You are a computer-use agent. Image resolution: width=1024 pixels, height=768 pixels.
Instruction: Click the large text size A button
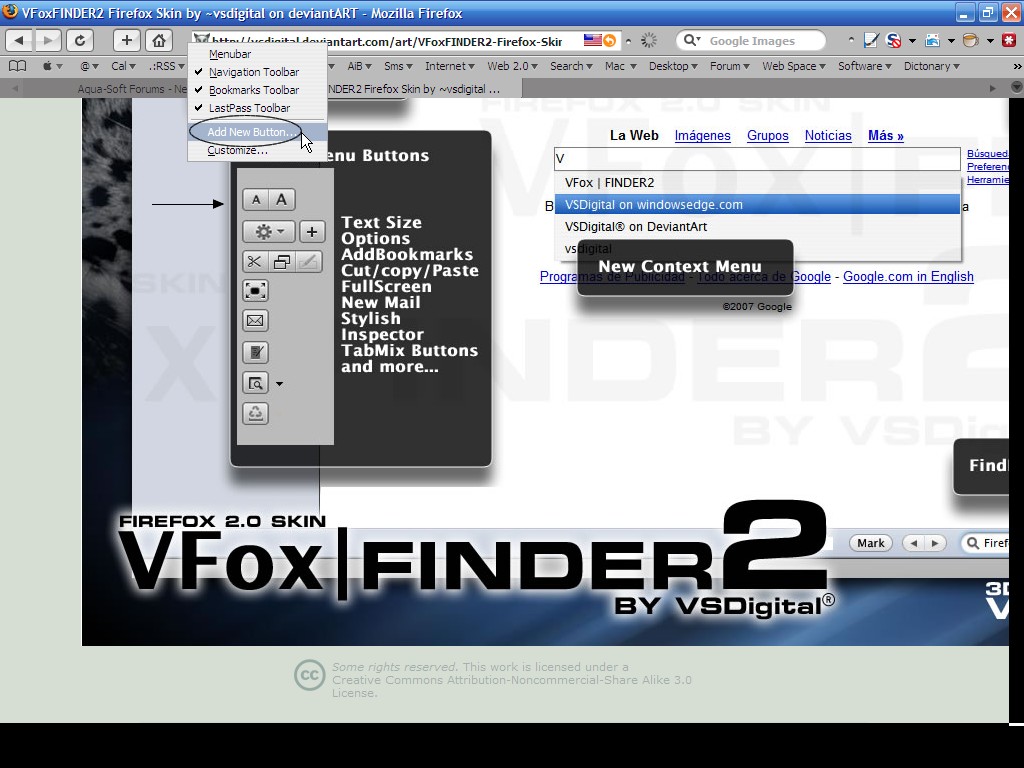tap(281, 200)
